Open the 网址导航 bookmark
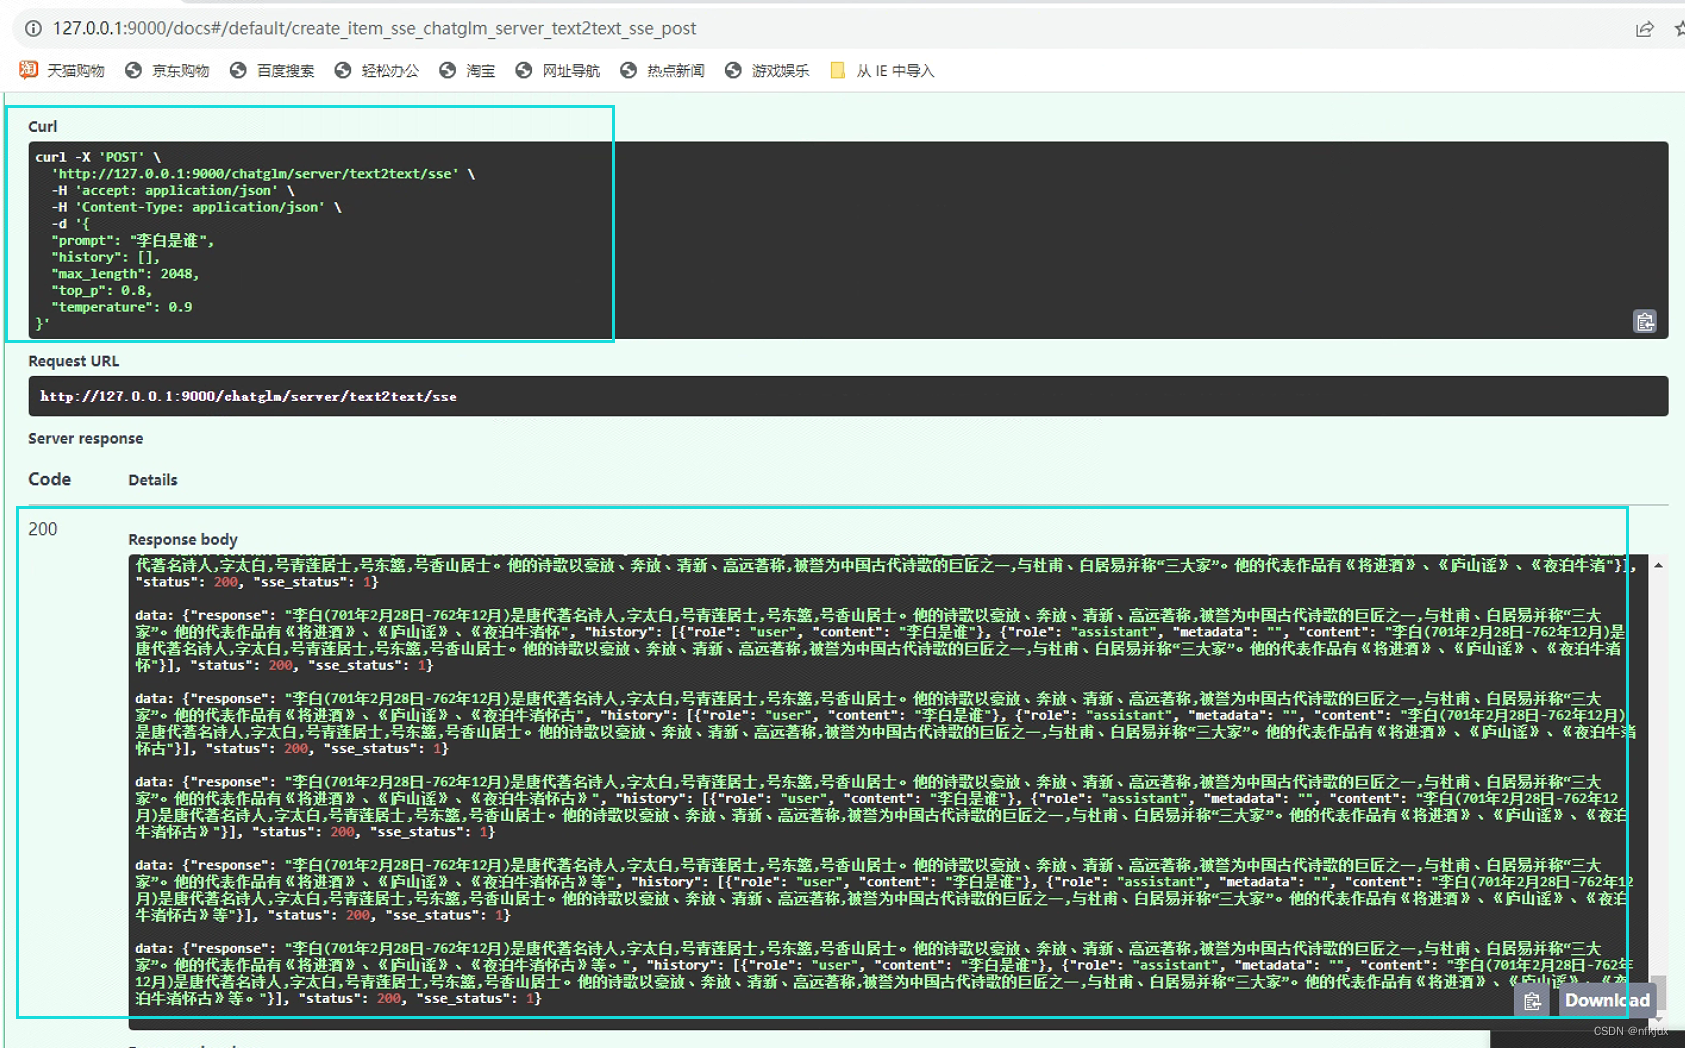 [557, 70]
